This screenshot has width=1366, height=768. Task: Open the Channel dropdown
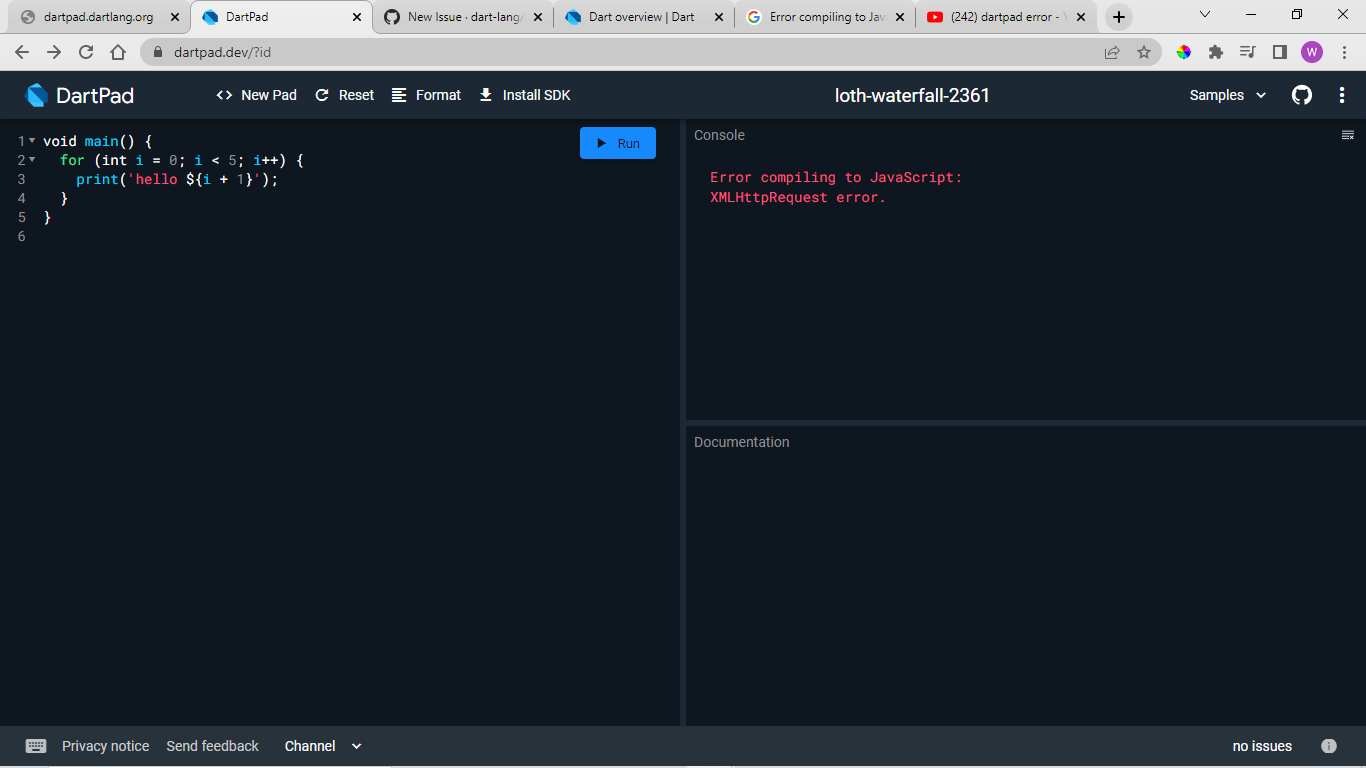(x=323, y=746)
